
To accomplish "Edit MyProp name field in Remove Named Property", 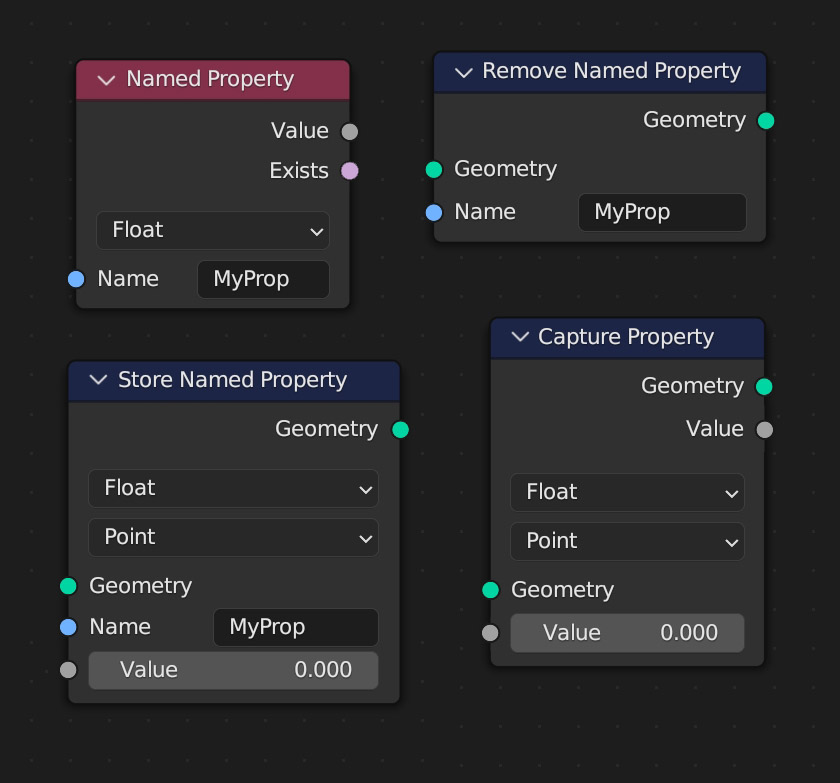I will click(662, 213).
